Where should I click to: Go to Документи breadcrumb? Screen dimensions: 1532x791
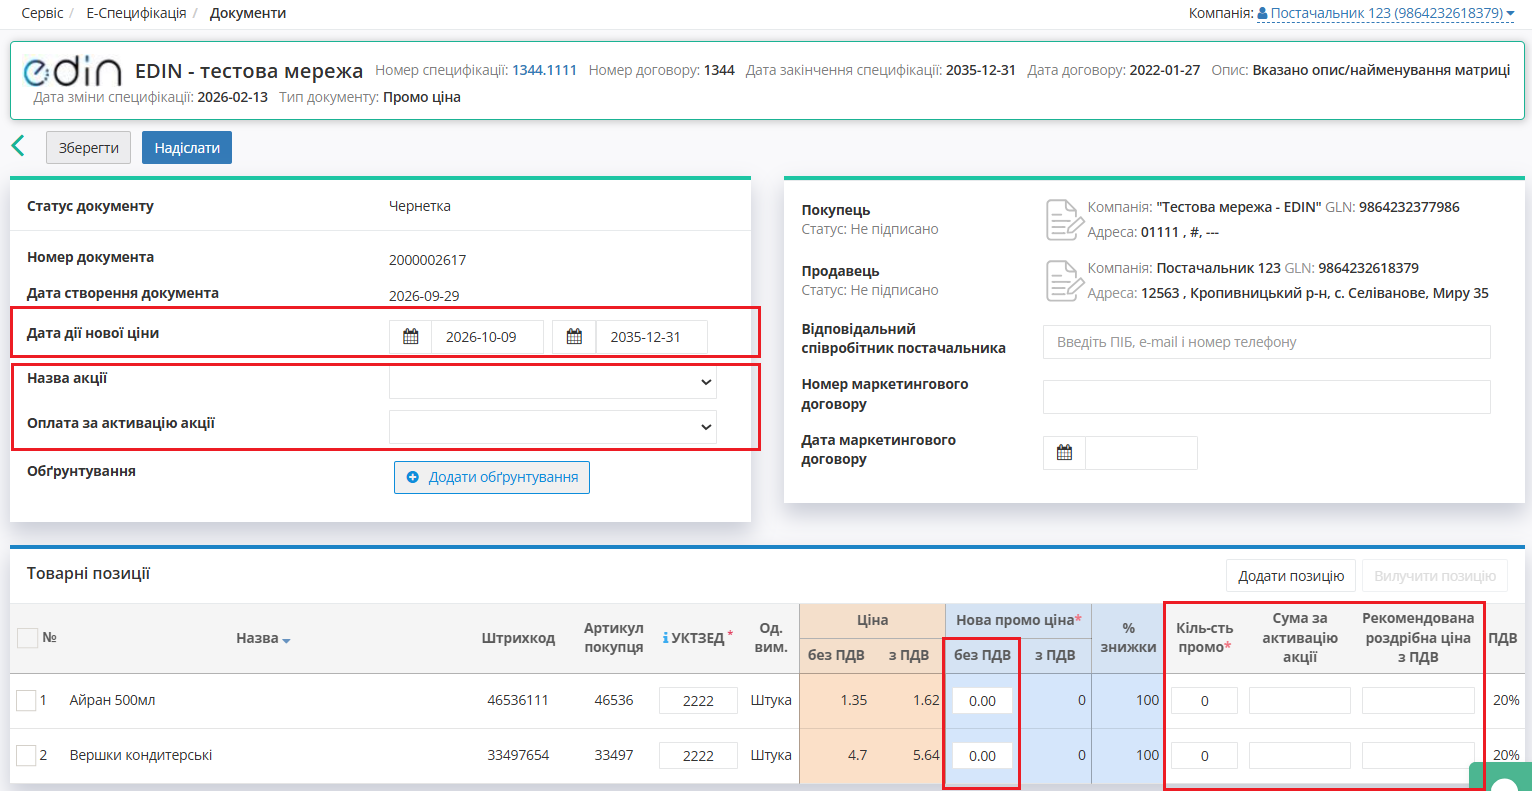click(x=248, y=13)
